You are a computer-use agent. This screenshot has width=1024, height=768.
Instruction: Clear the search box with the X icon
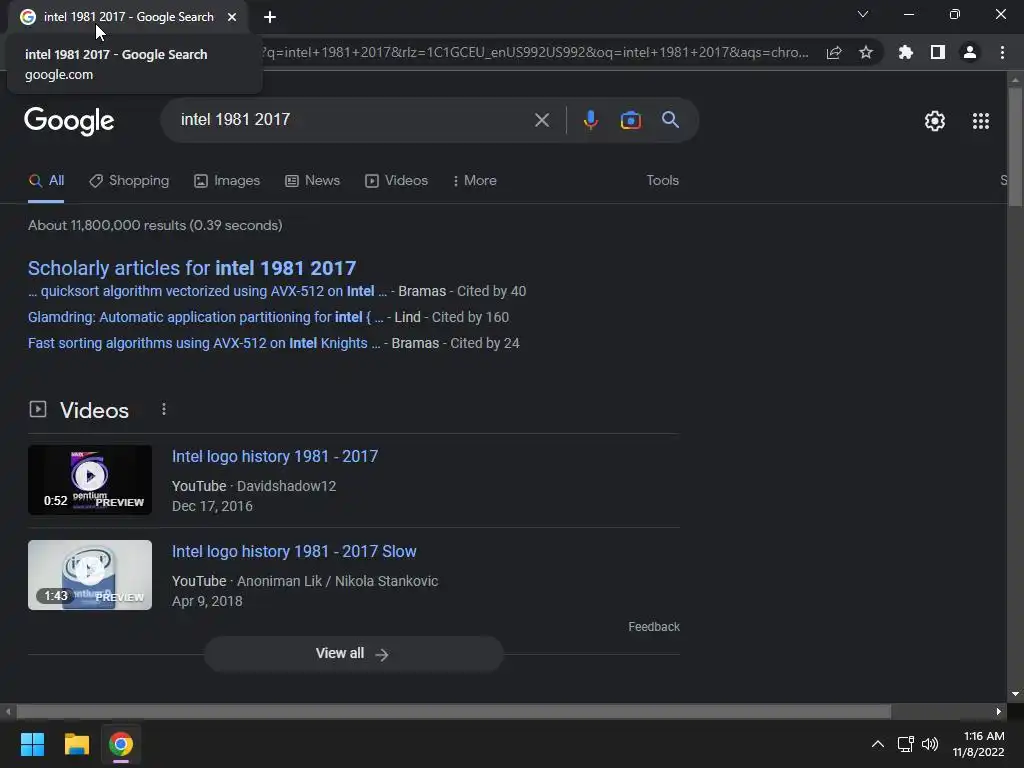(541, 120)
